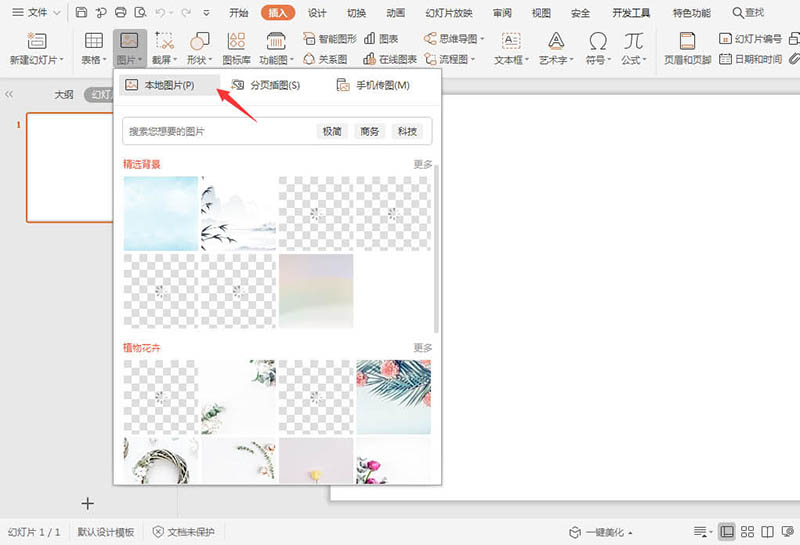Click the Undo arrow icon
The height and width of the screenshot is (545, 800).
point(161,12)
